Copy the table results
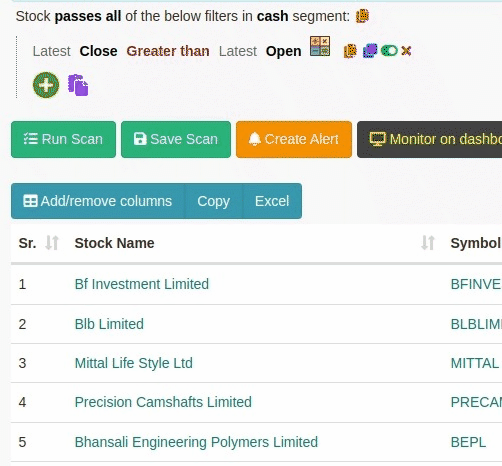Image resolution: width=502 pixels, height=466 pixels. pos(213,201)
